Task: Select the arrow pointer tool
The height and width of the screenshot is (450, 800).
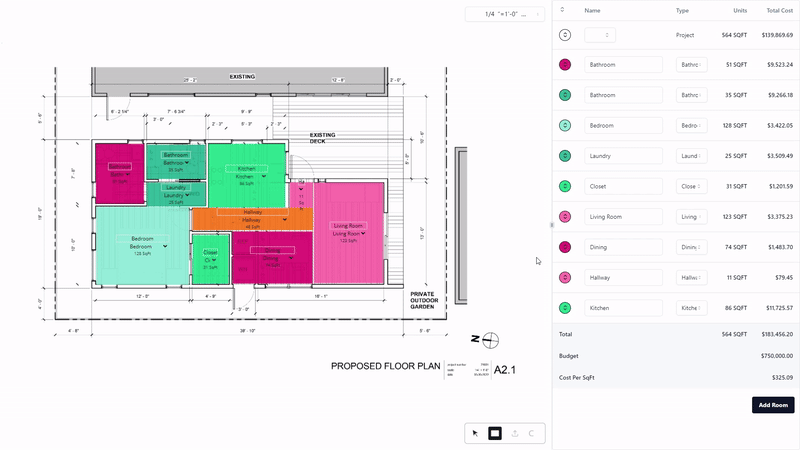Action: tap(476, 433)
